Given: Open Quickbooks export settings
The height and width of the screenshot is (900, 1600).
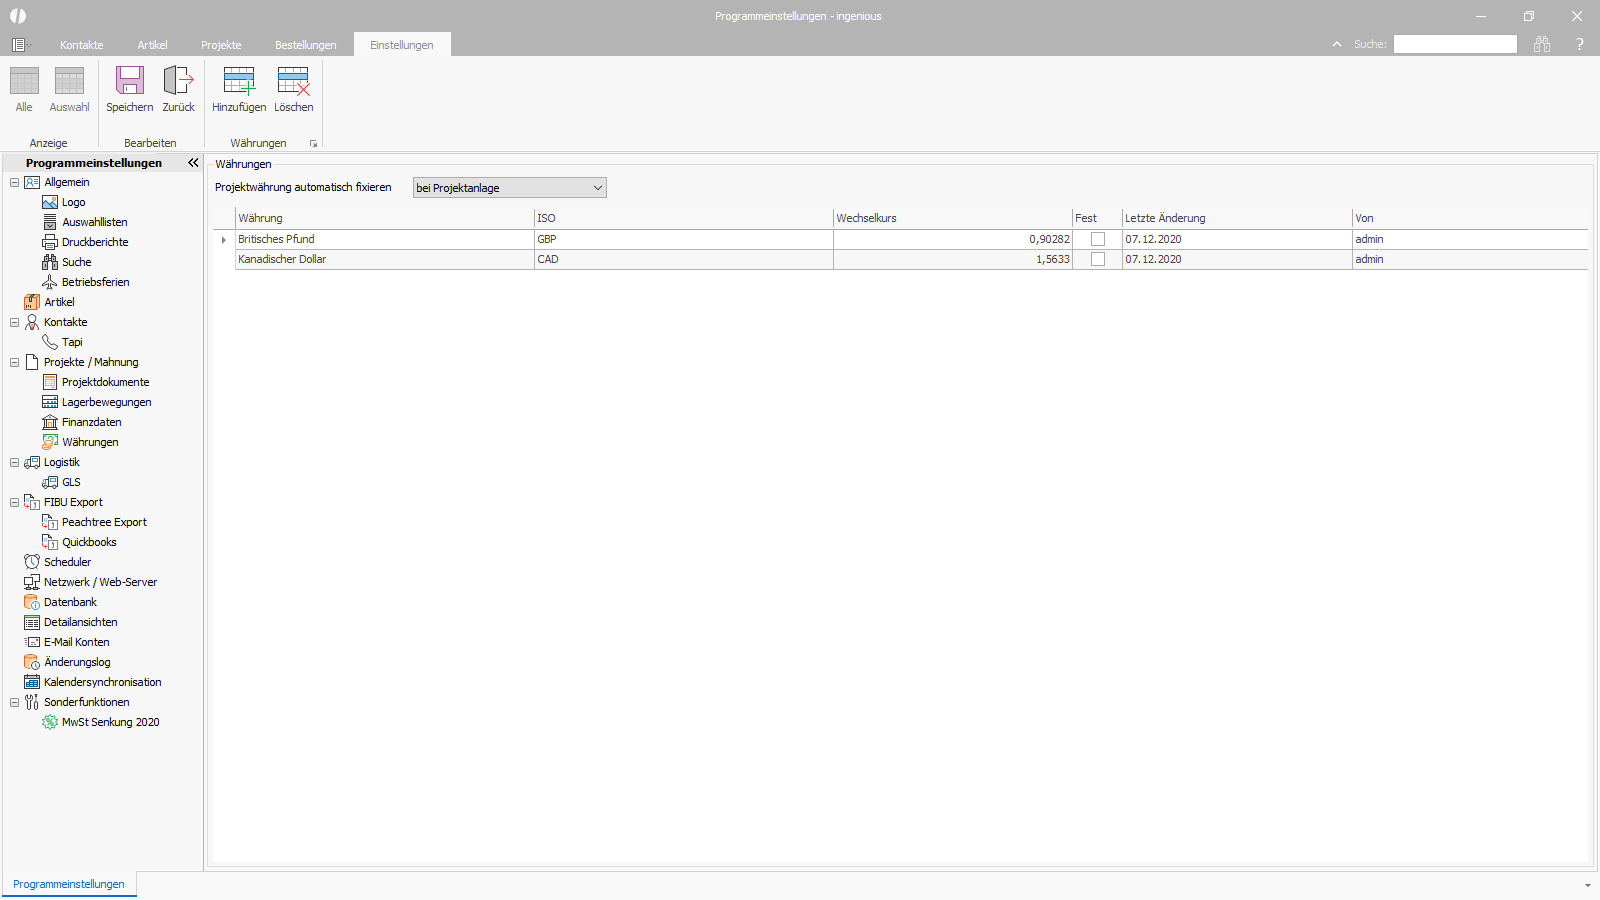Looking at the screenshot, I should [89, 542].
